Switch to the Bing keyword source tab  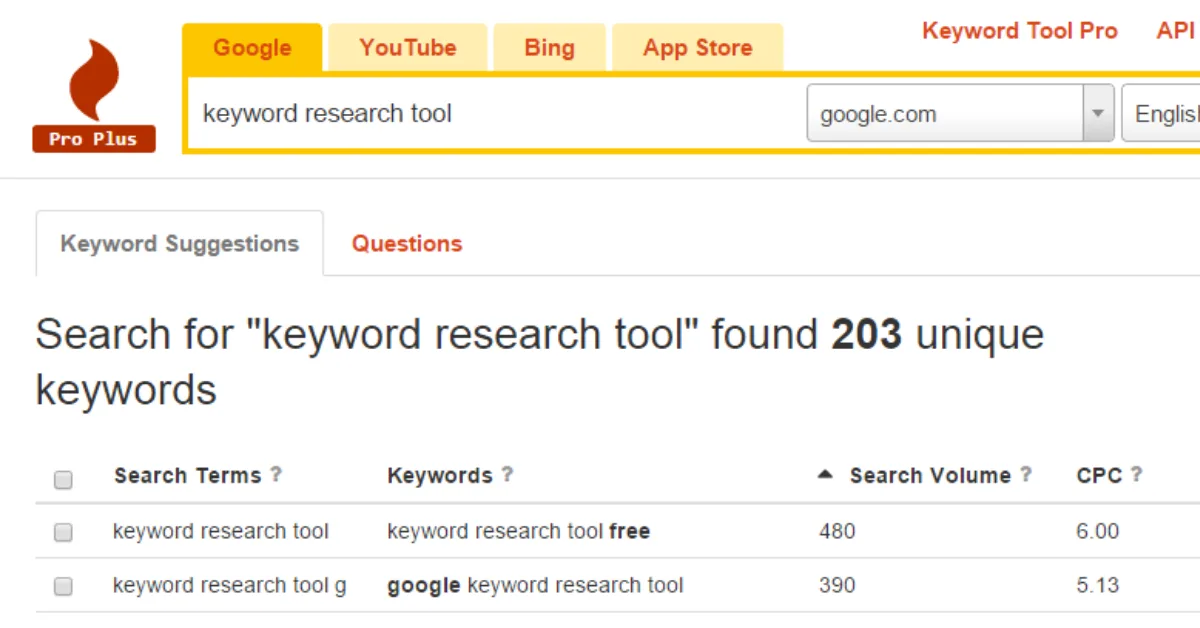549,47
